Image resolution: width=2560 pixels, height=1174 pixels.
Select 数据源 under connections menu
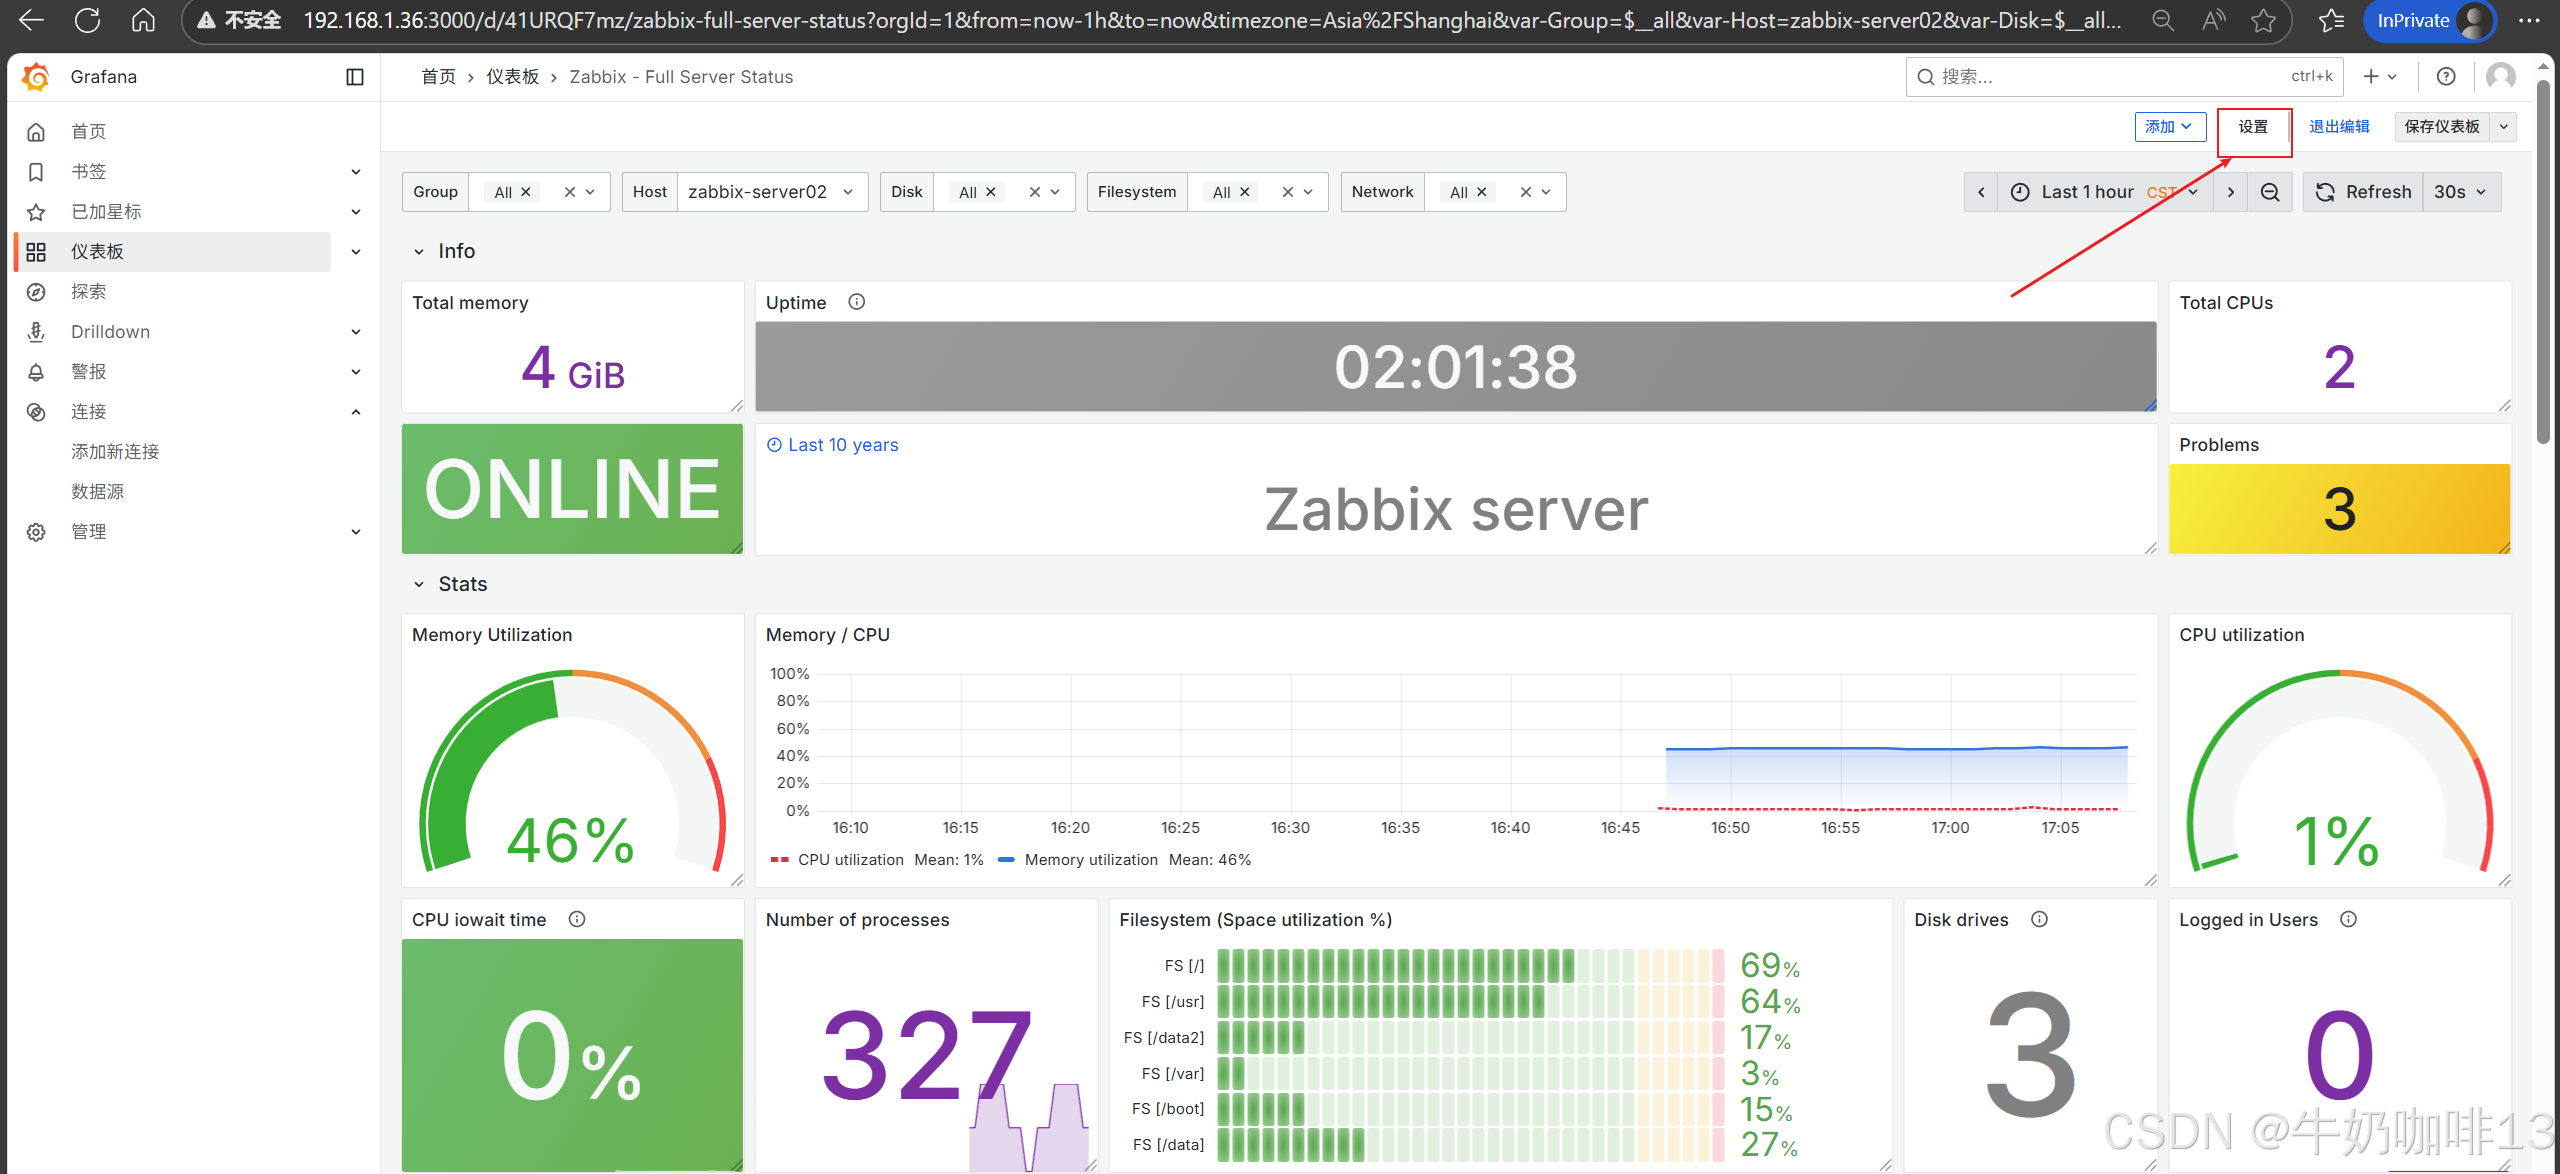[x=98, y=492]
